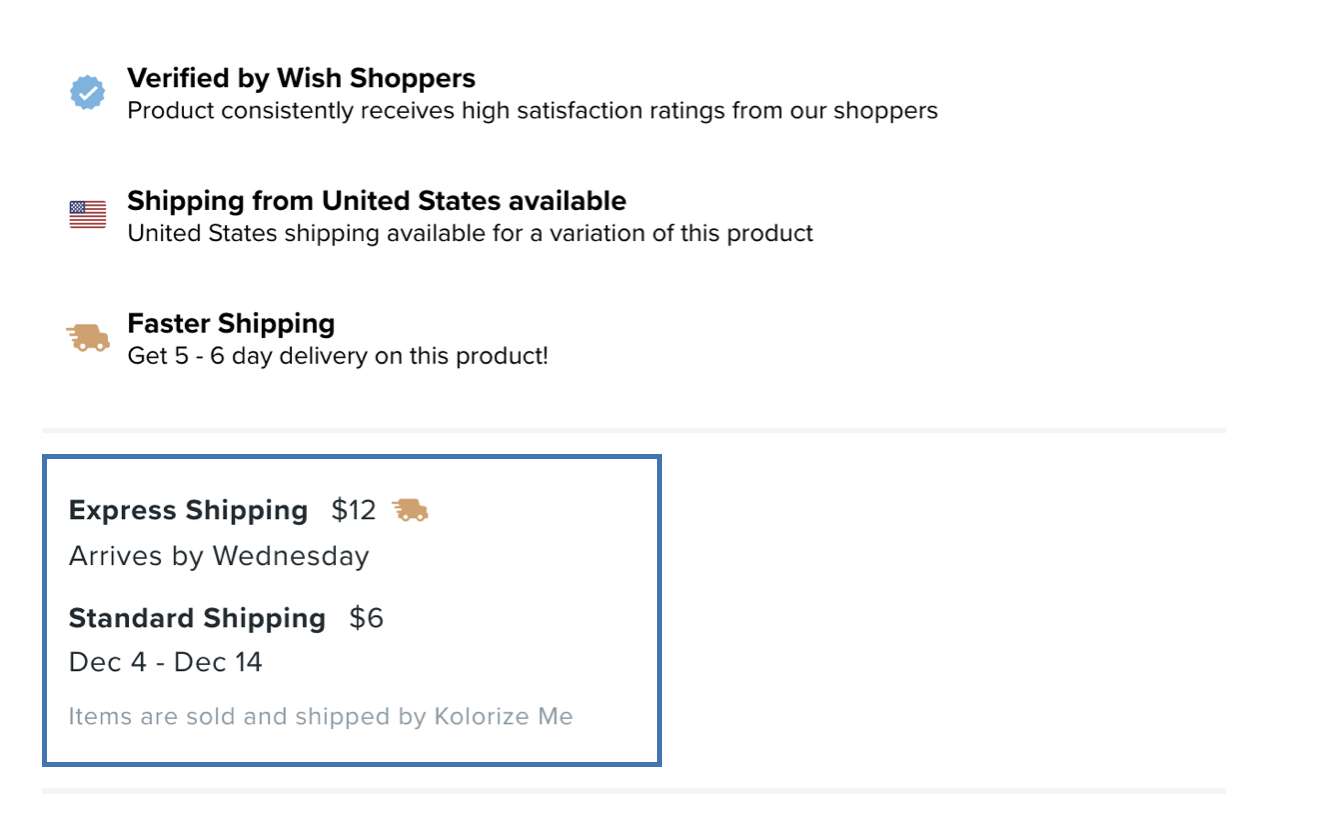Click the blue Verified by Wish Shoppers badge icon
Viewport: 1342px width, 824px height.
(x=88, y=91)
